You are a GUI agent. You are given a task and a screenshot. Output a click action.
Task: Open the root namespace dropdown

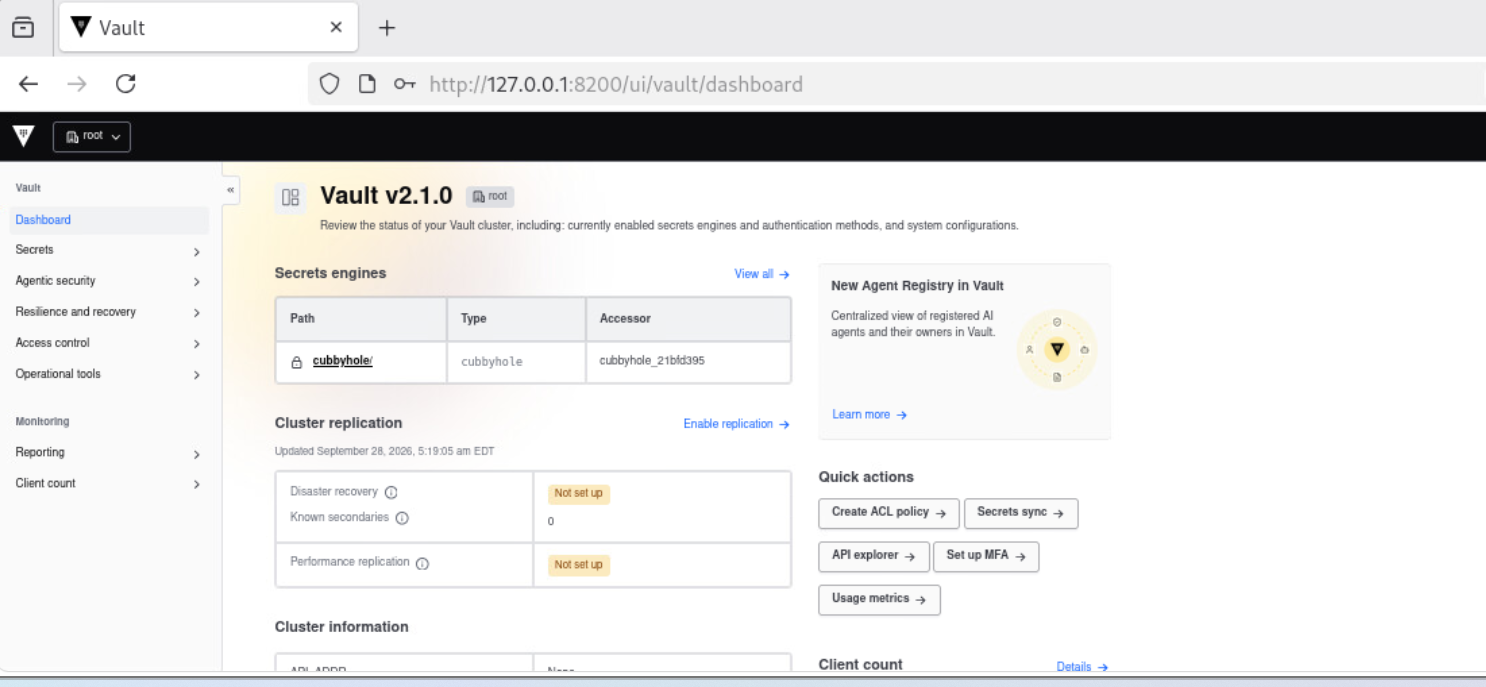[92, 137]
